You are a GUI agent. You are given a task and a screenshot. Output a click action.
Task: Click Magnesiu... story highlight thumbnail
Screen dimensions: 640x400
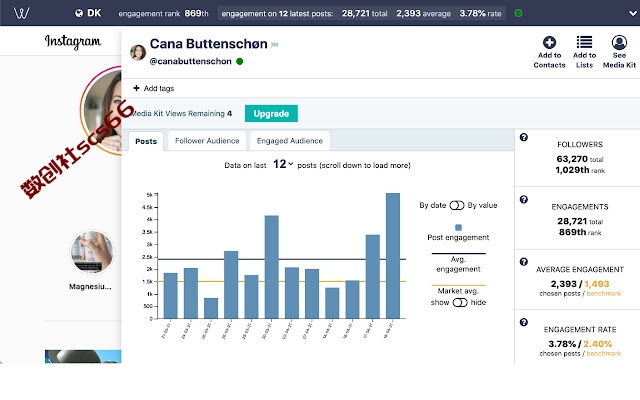tap(92, 252)
